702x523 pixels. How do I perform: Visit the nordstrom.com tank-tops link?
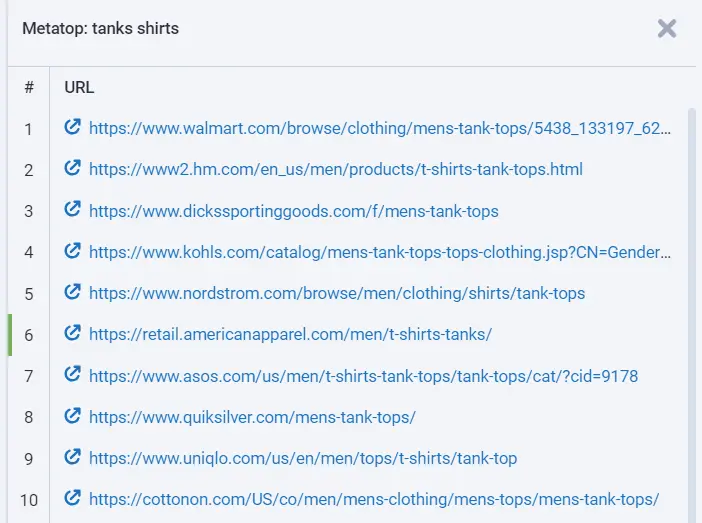point(337,293)
